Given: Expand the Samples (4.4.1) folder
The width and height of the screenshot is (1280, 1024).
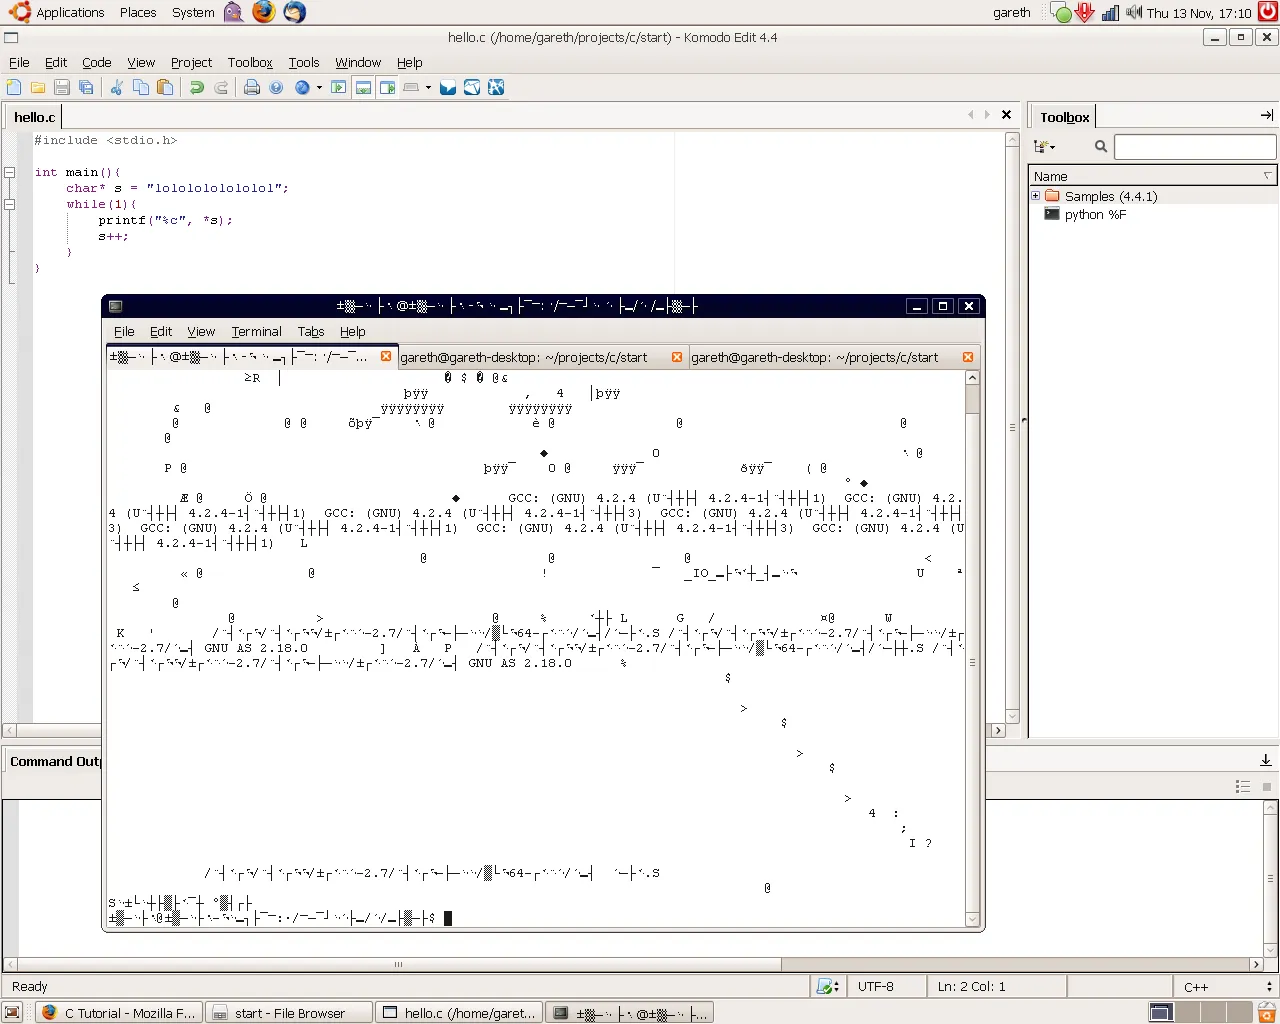Looking at the screenshot, I should (x=1036, y=196).
